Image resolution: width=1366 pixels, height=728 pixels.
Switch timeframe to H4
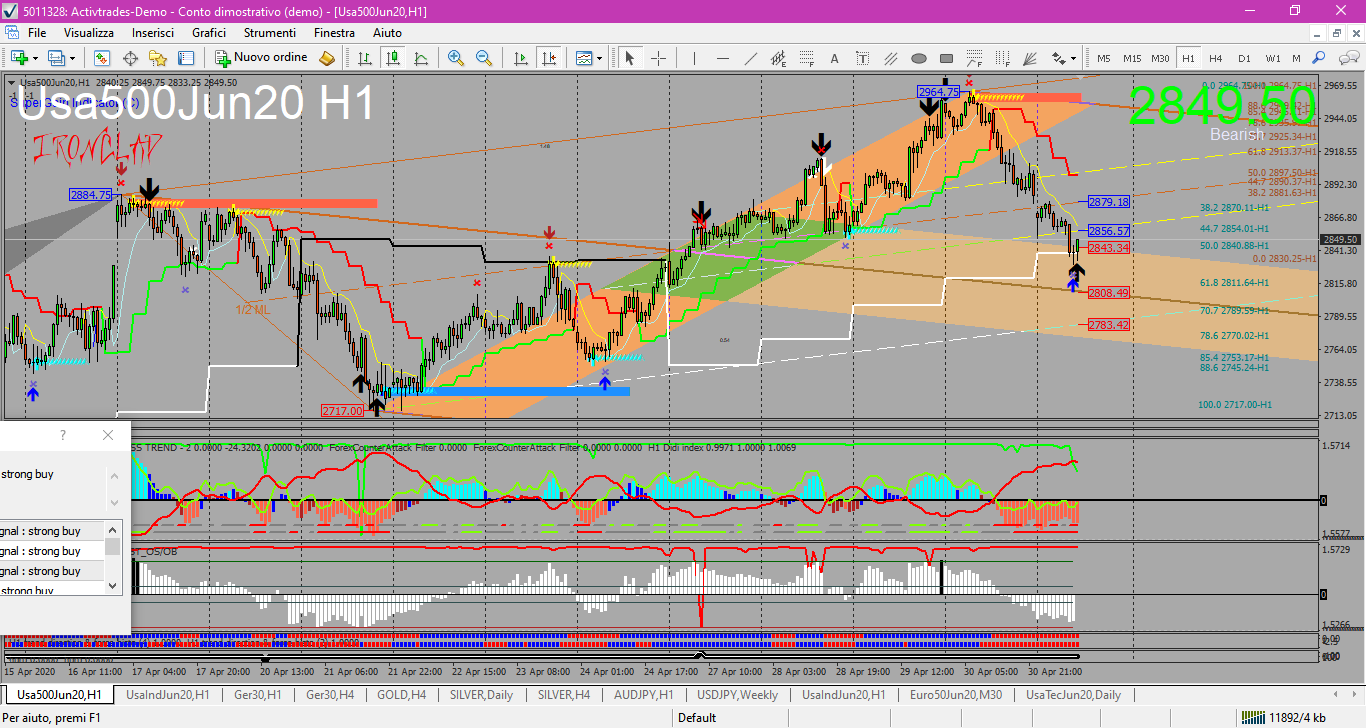[1216, 58]
